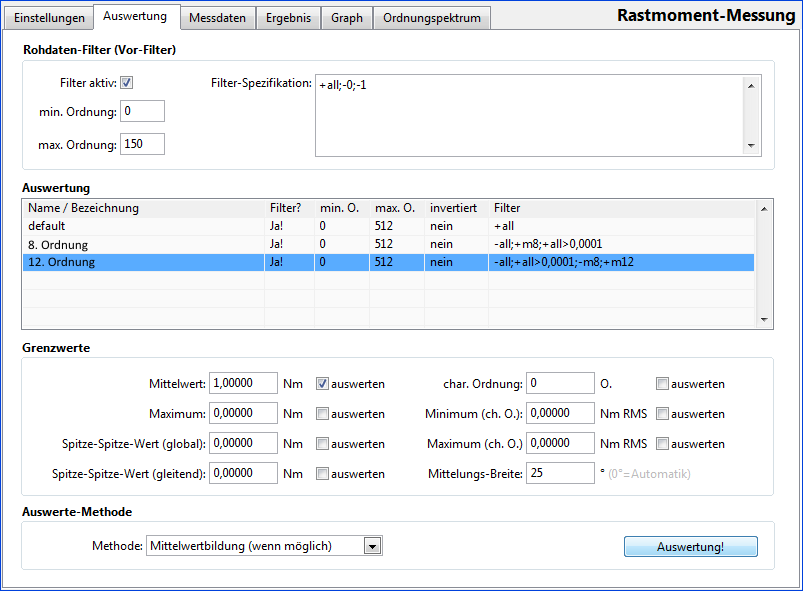Disable Mittelwert auswerten checkbox

(x=322, y=384)
